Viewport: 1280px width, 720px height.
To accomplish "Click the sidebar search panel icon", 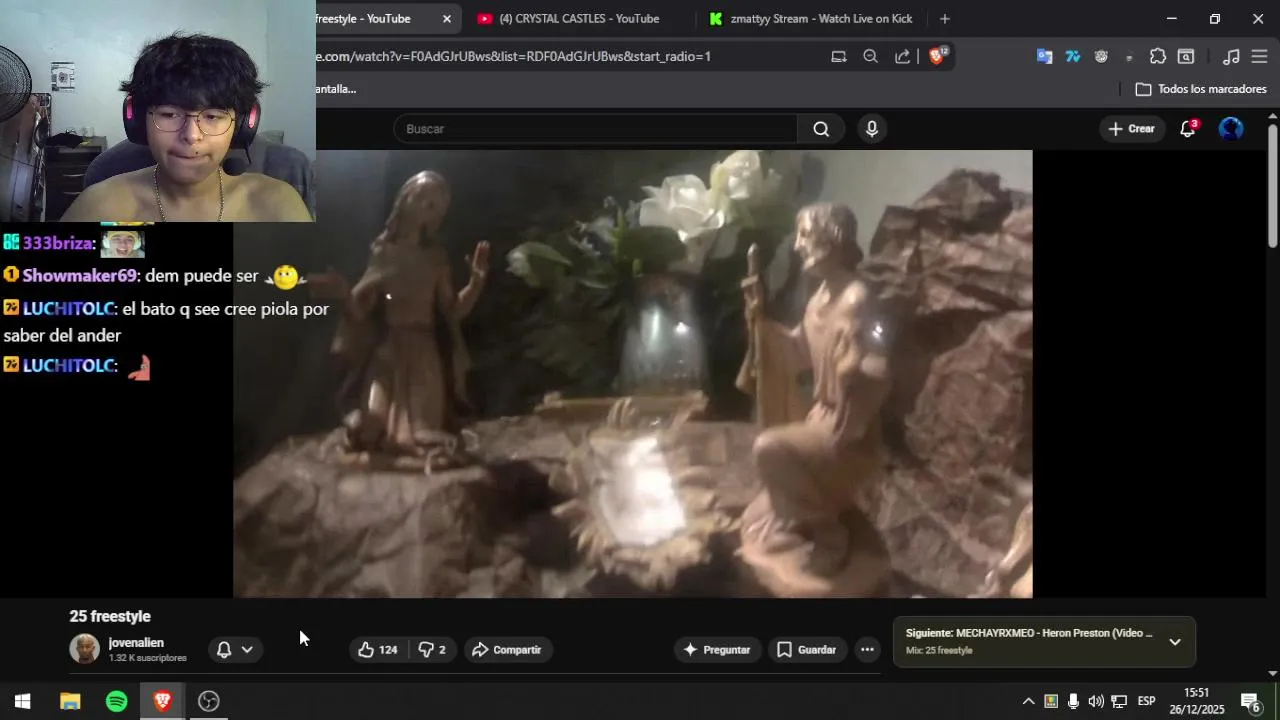I will click(x=1186, y=57).
